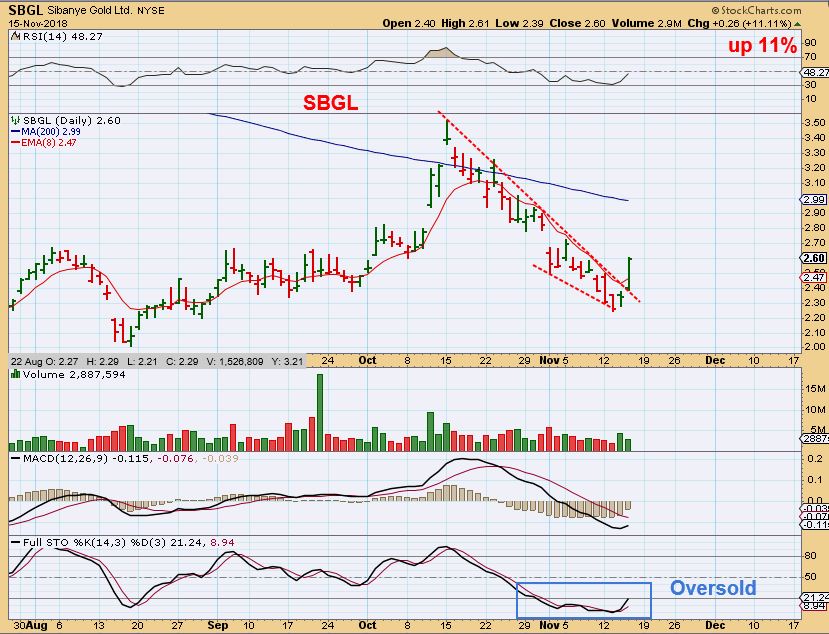Click 'Y: 3.21' in the data readout
This screenshot has width=829, height=634.
point(287,362)
